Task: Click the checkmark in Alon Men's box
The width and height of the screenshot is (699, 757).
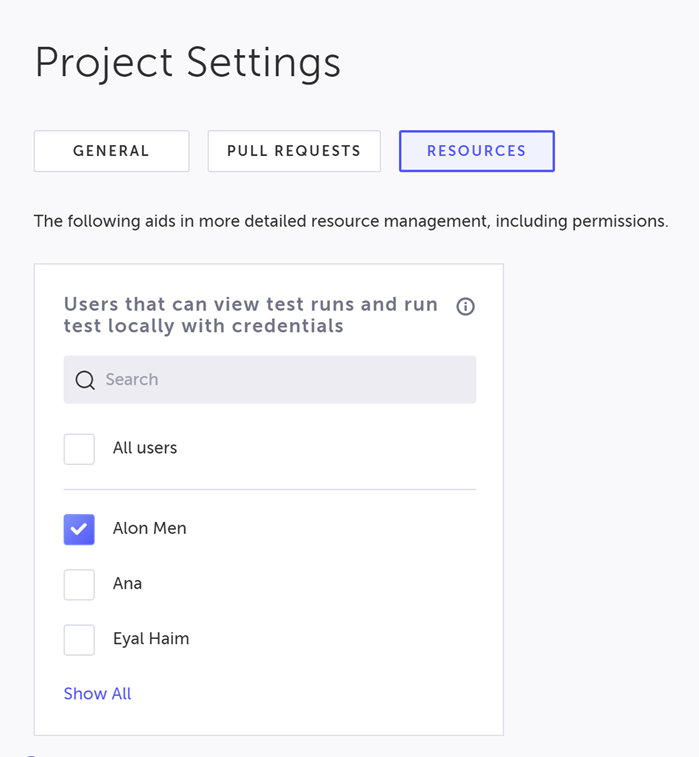Action: point(79,529)
